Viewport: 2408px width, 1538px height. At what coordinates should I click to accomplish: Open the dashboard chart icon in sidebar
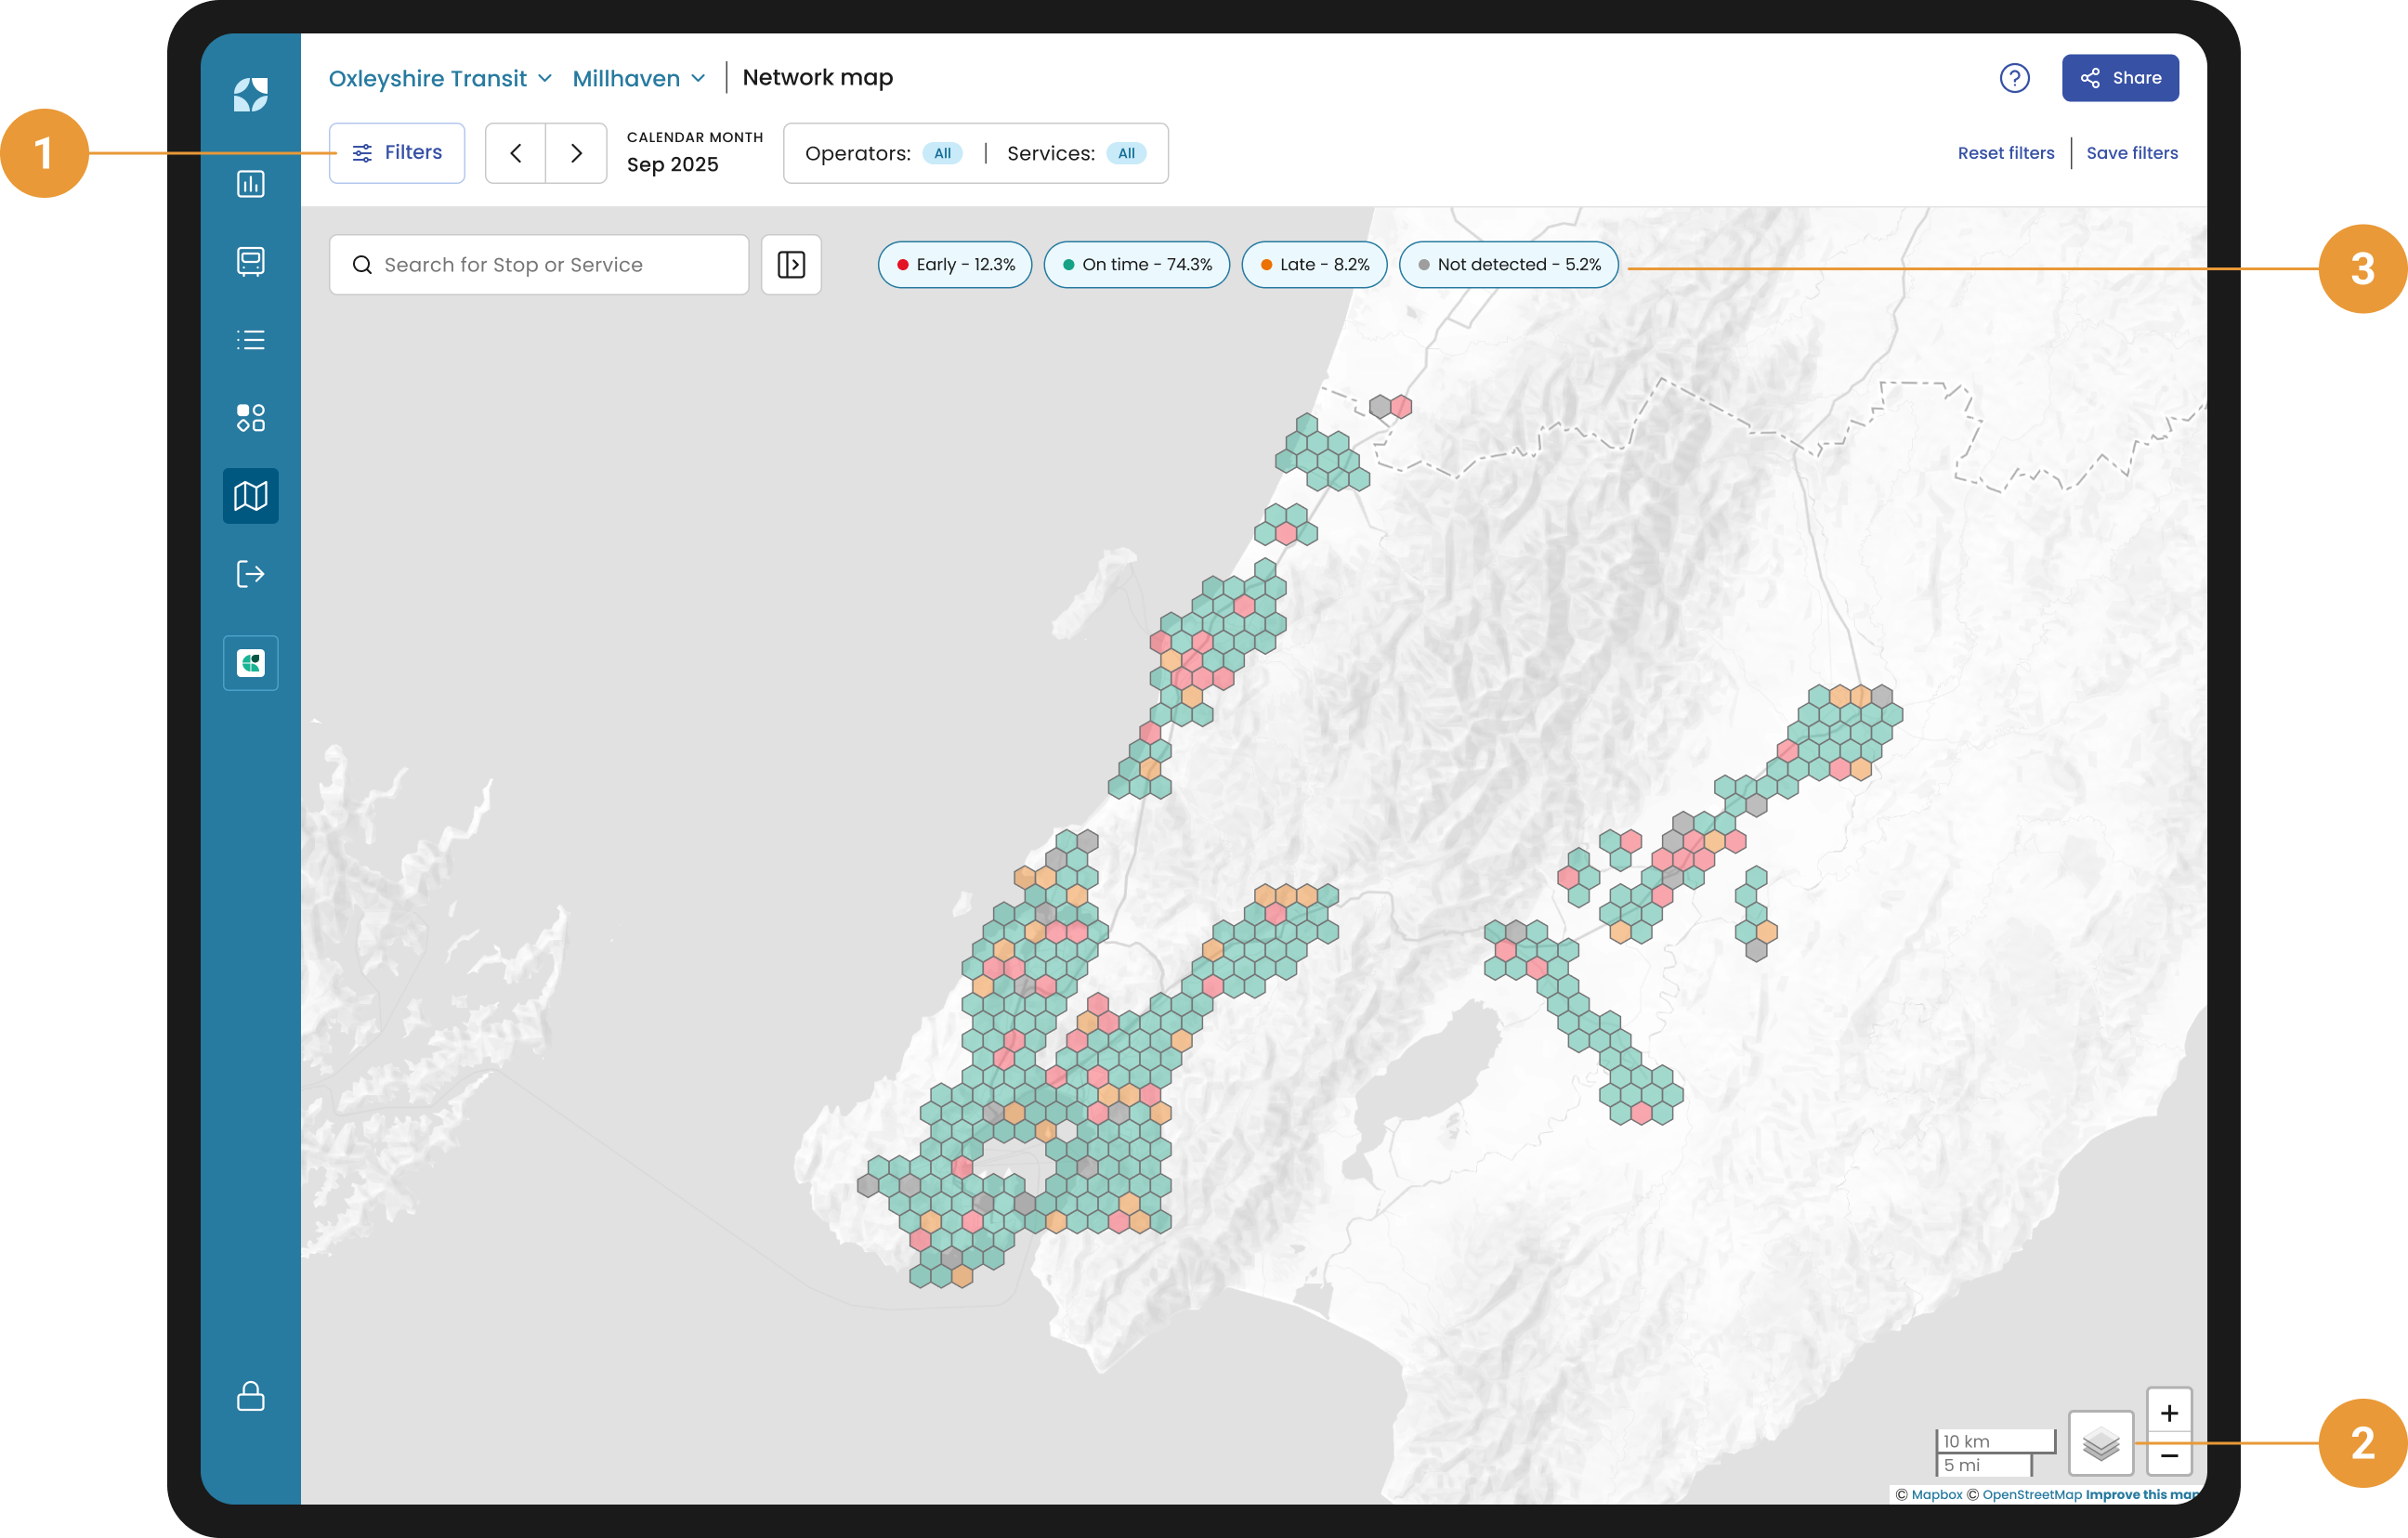tap(250, 184)
